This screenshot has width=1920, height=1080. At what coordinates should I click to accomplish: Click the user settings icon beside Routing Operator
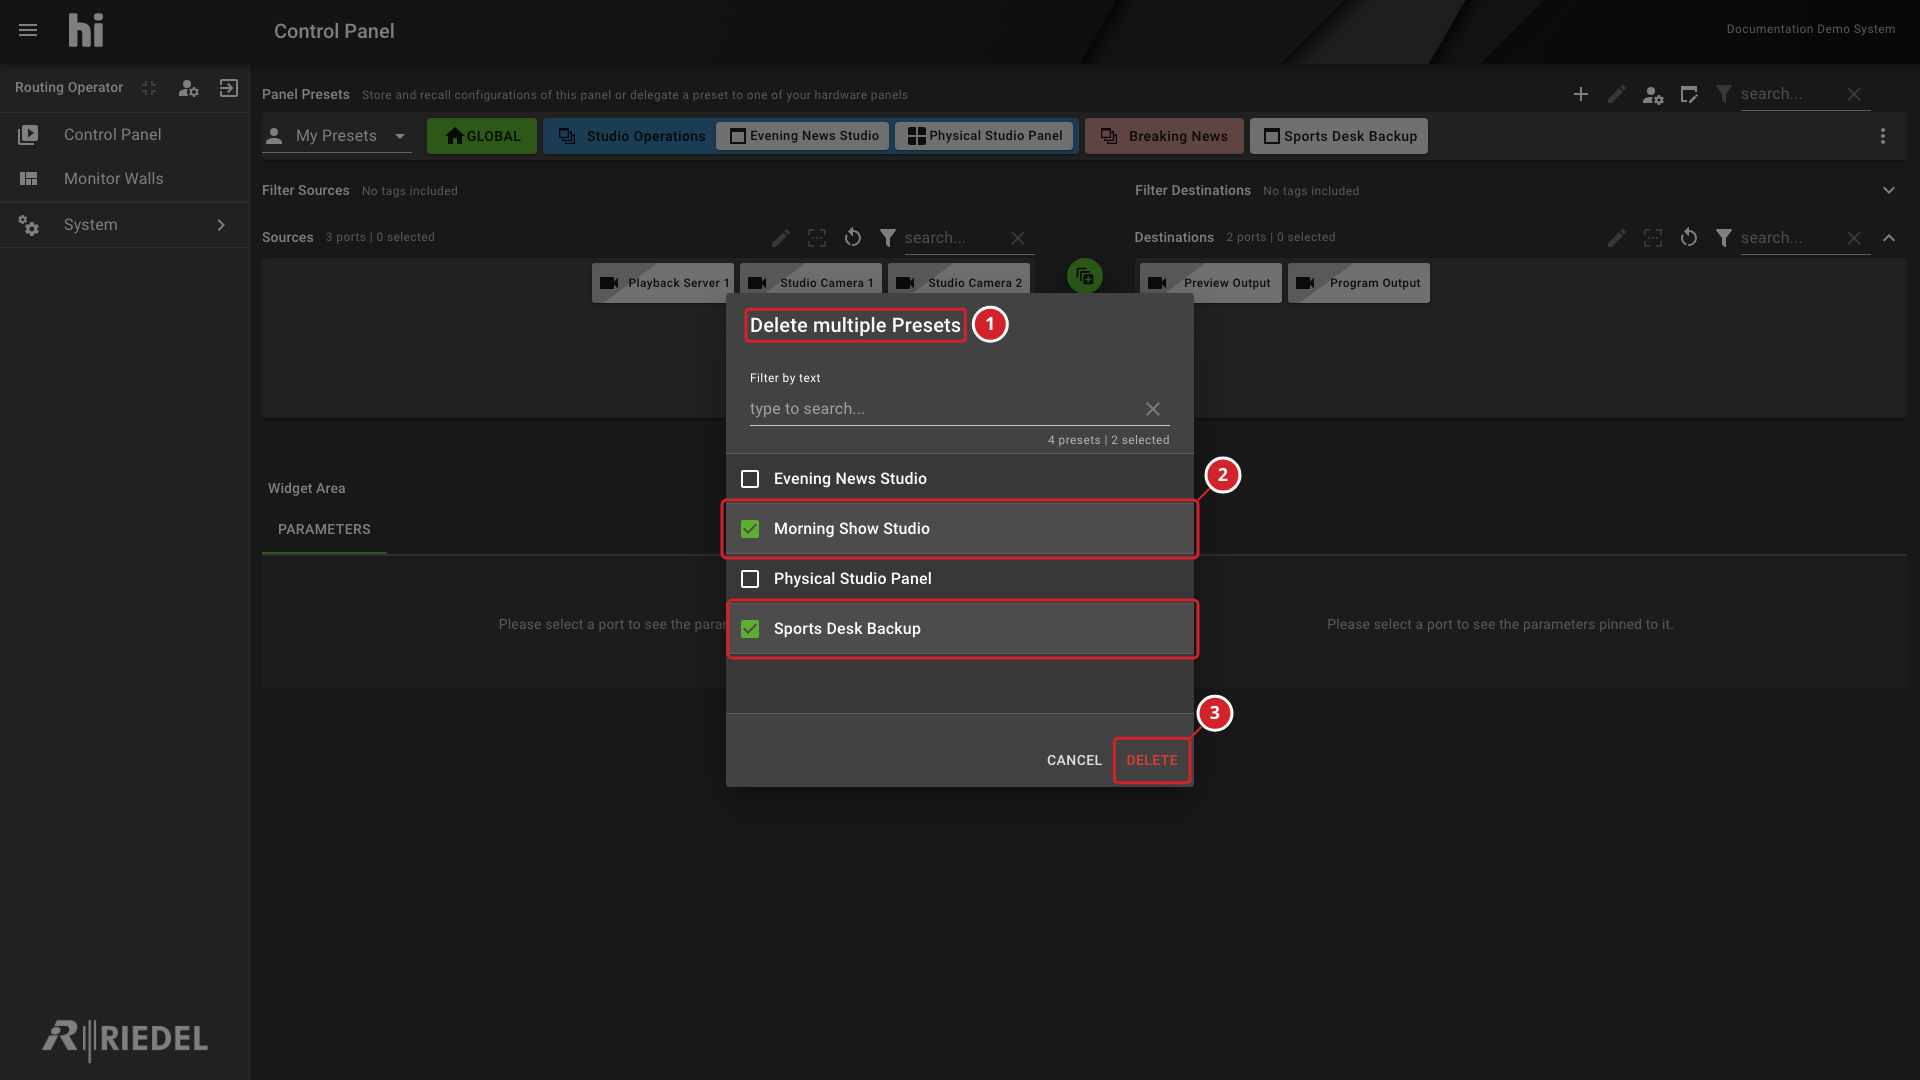click(188, 88)
